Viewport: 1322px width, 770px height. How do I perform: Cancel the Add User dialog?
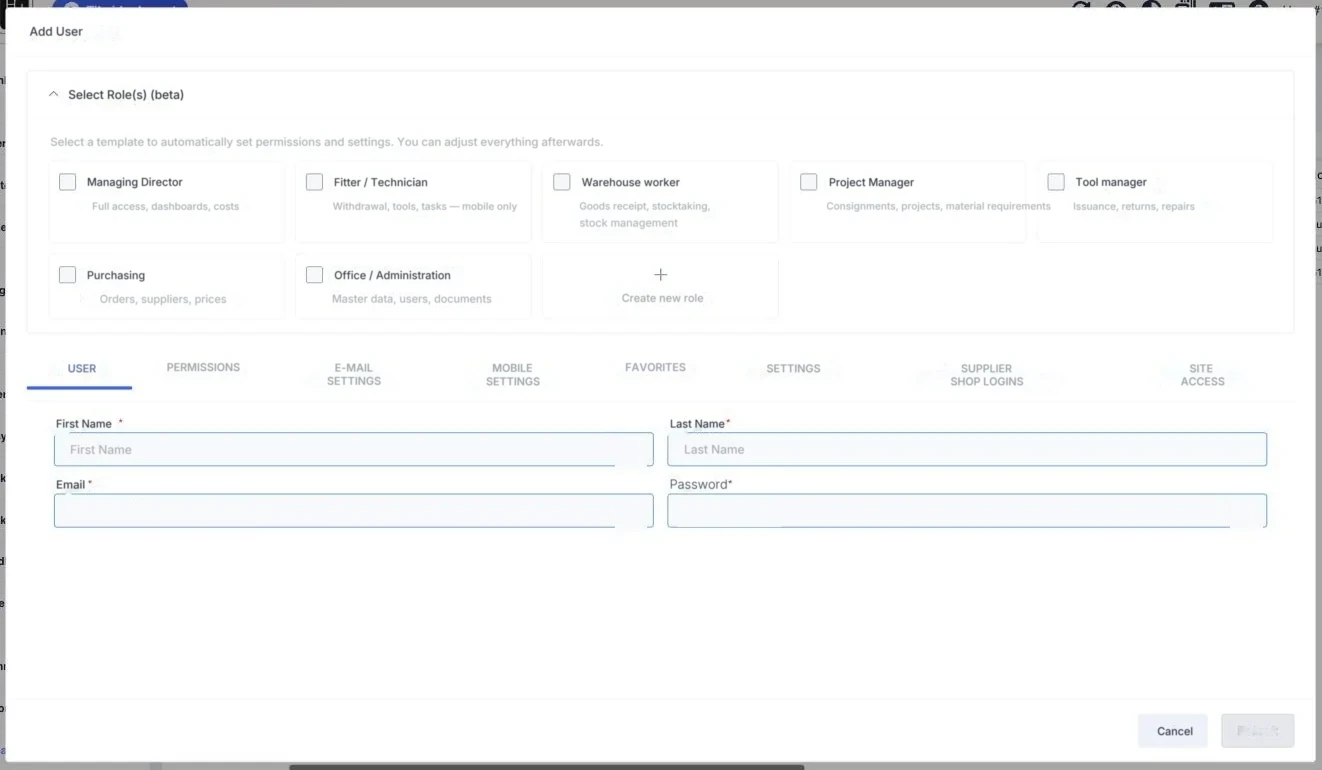point(1173,731)
